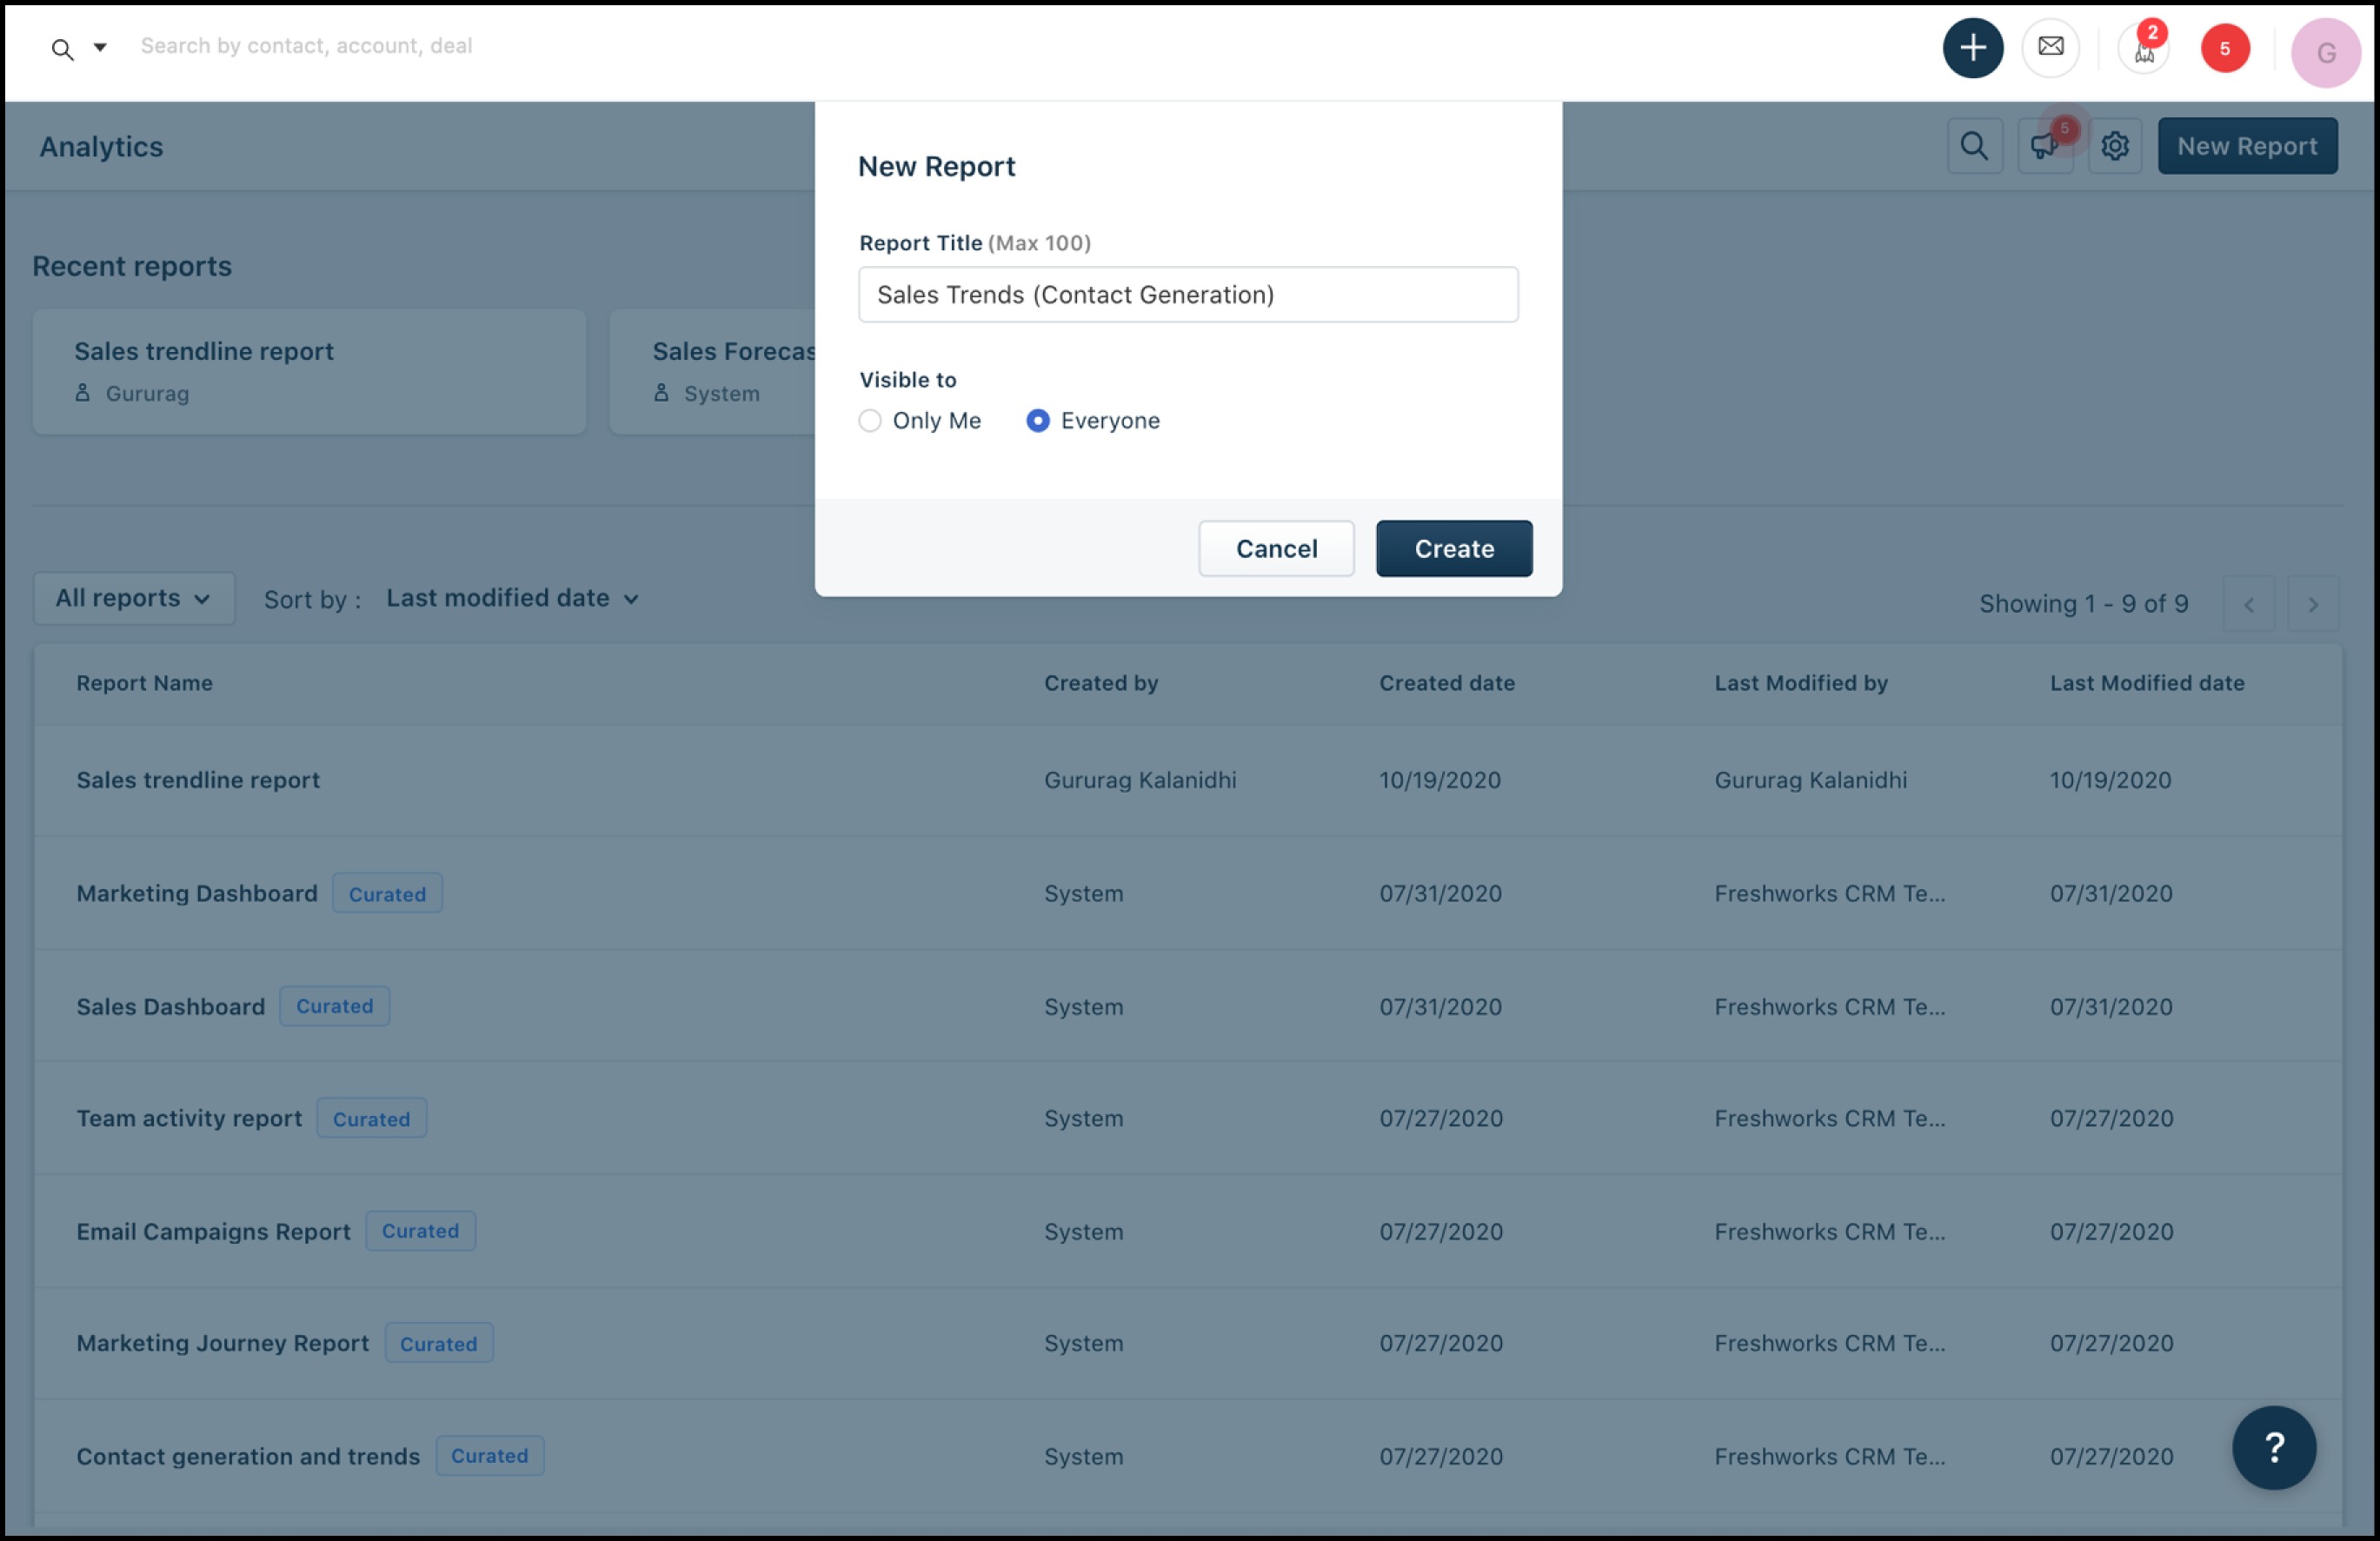Viewport: 2380px width, 1541px height.
Task: Click Curated tag beside Team activity report
Action: 371,1118
